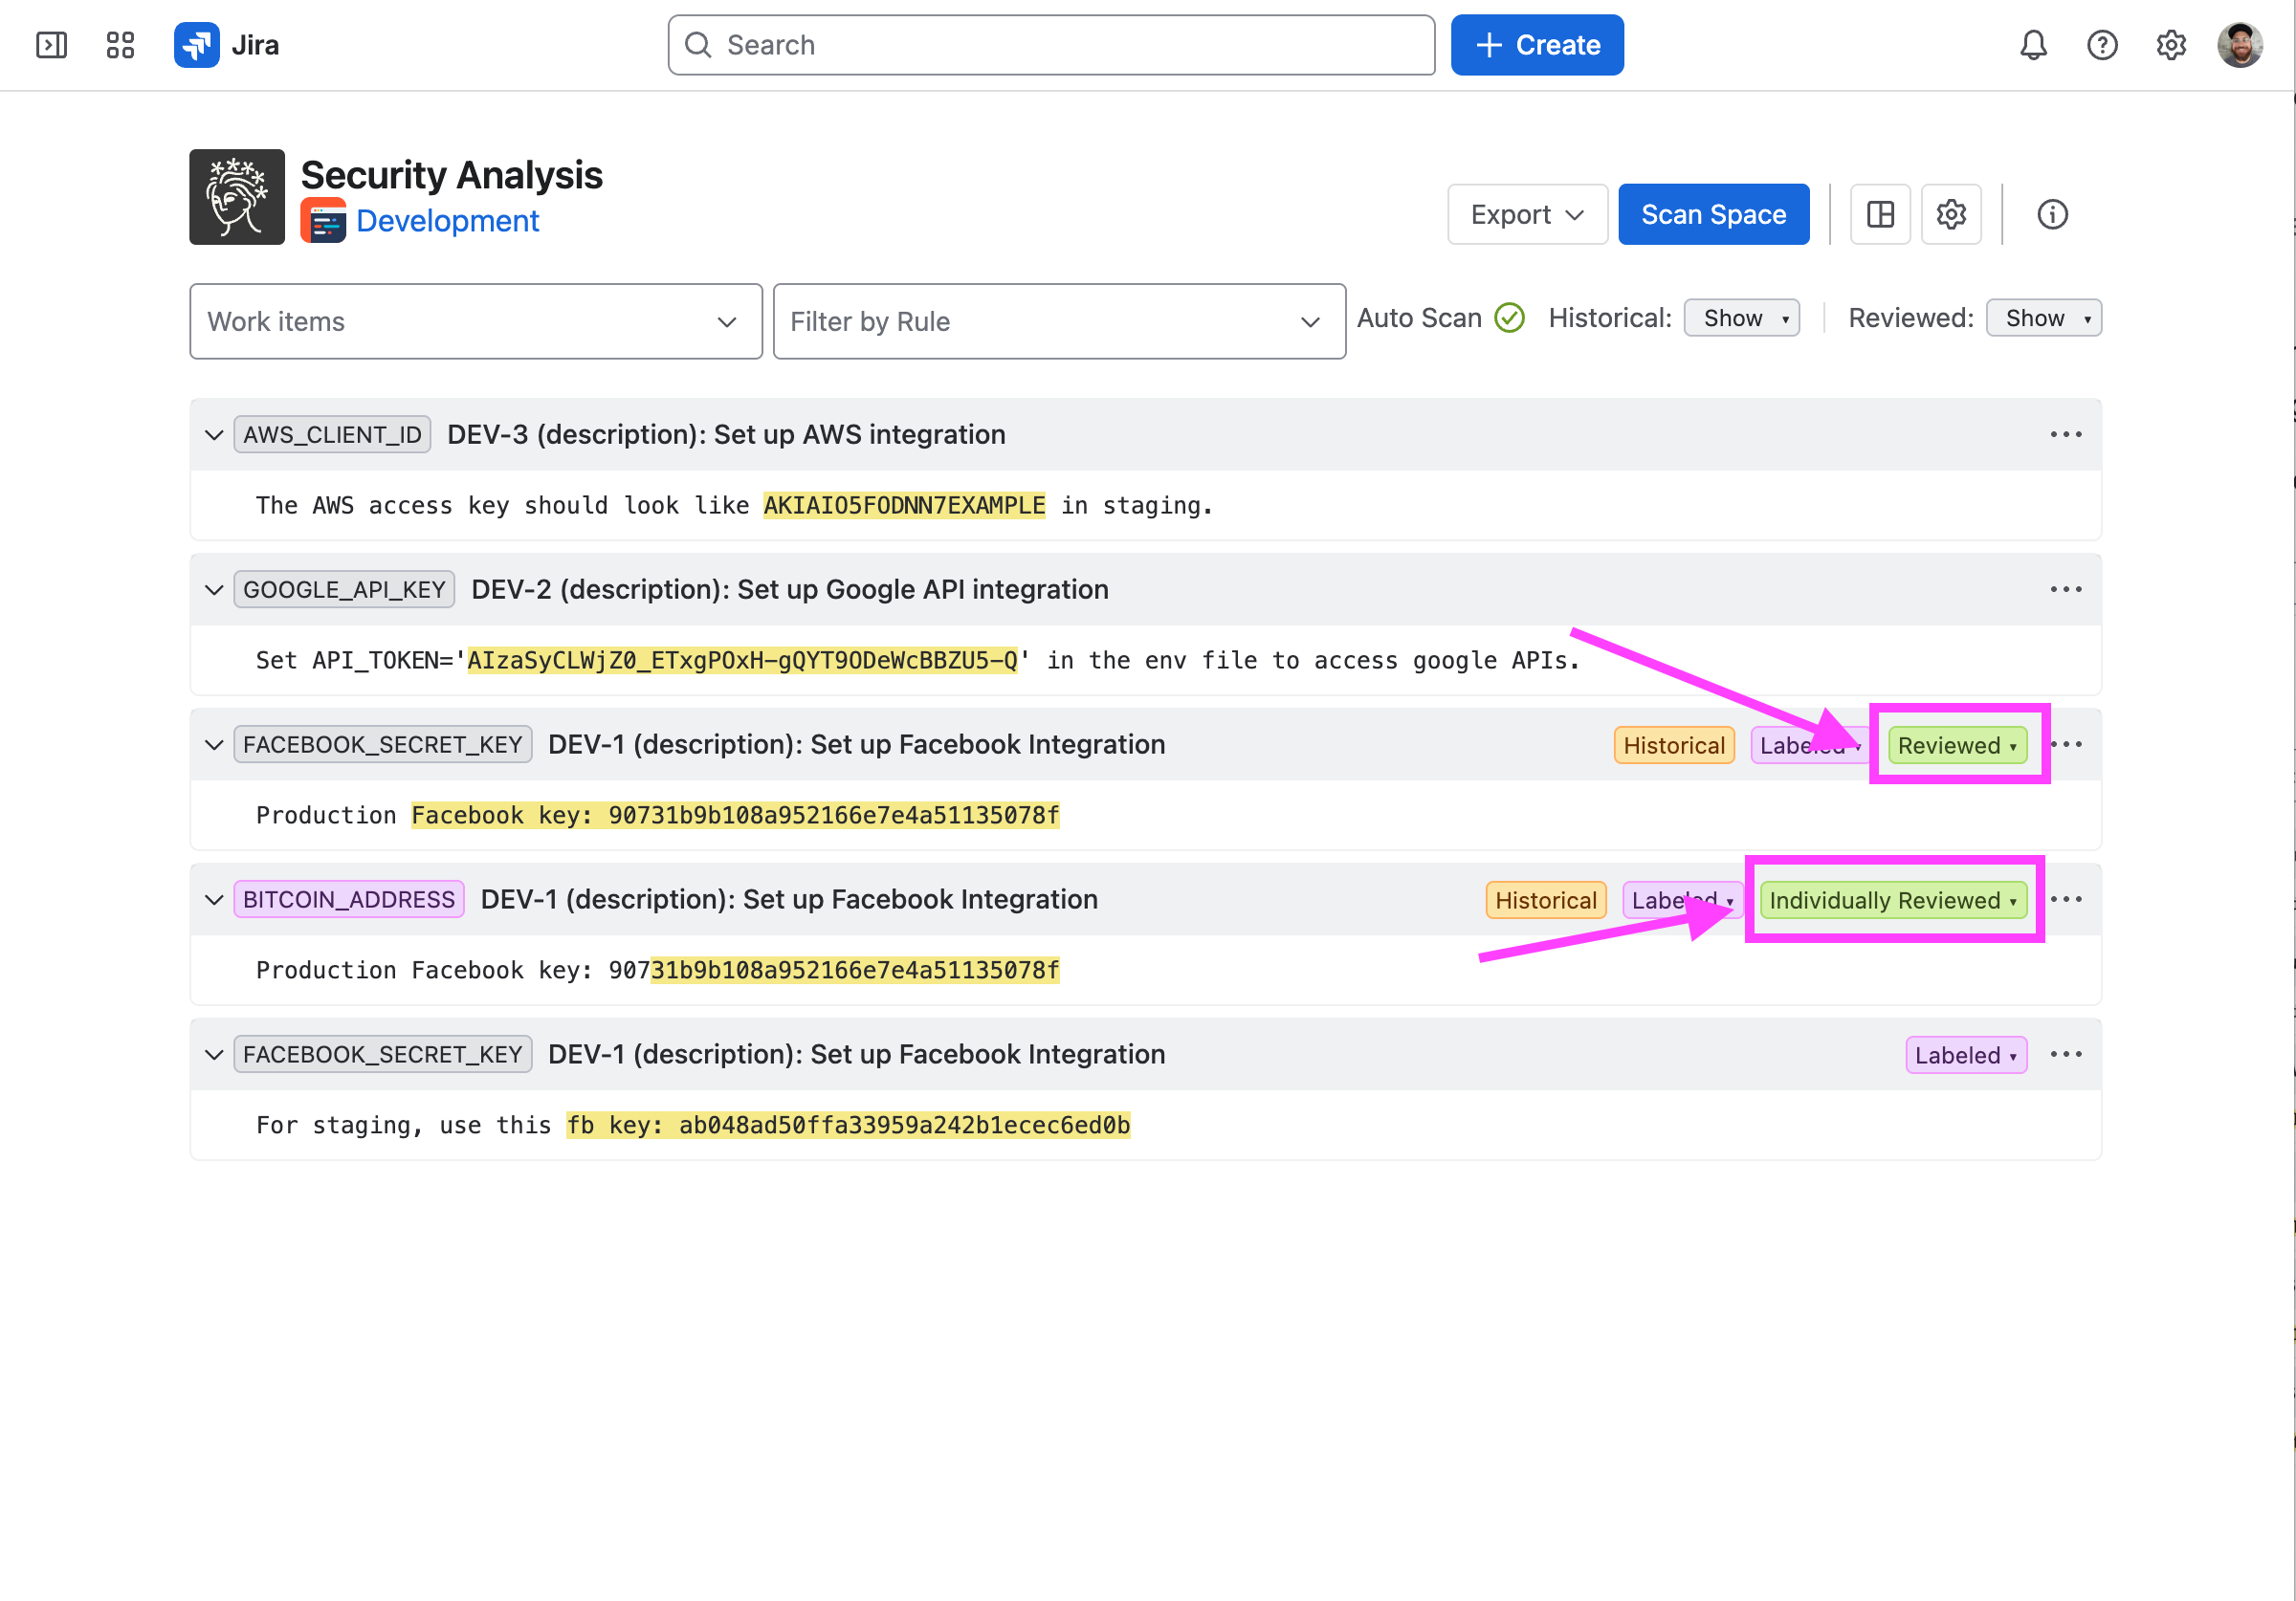Toggle the Jira sidebar collapse icon

pyautogui.click(x=51, y=45)
